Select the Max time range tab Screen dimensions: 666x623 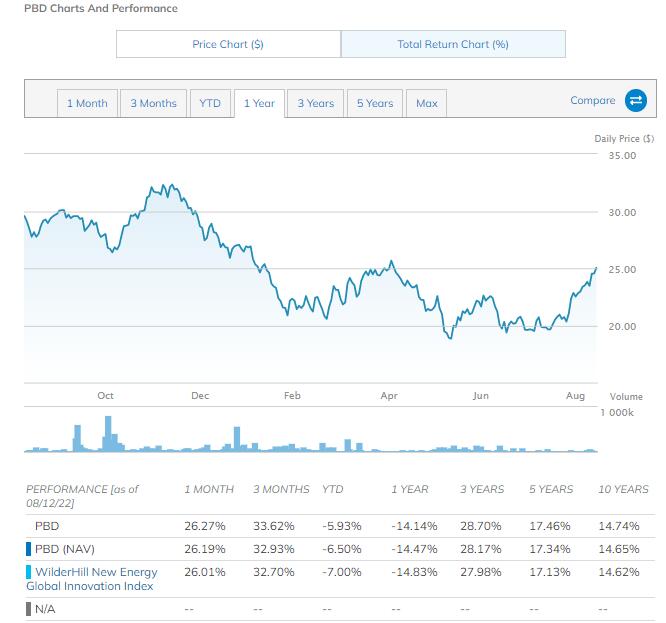[x=426, y=103]
